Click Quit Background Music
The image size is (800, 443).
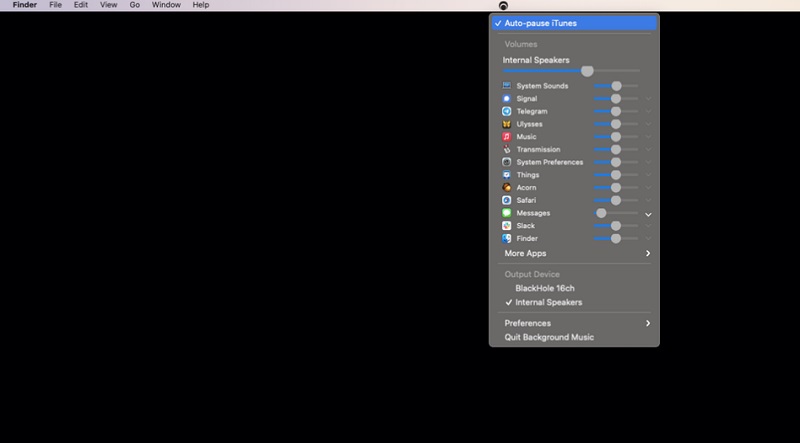tap(549, 338)
